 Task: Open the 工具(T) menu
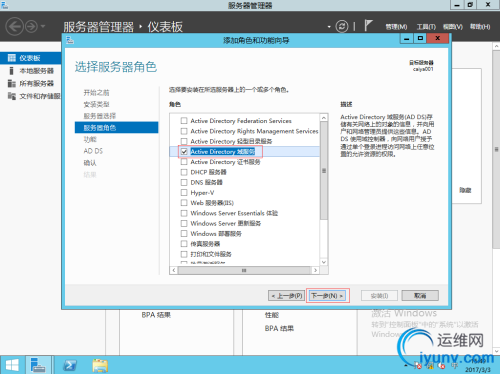[x=426, y=27]
